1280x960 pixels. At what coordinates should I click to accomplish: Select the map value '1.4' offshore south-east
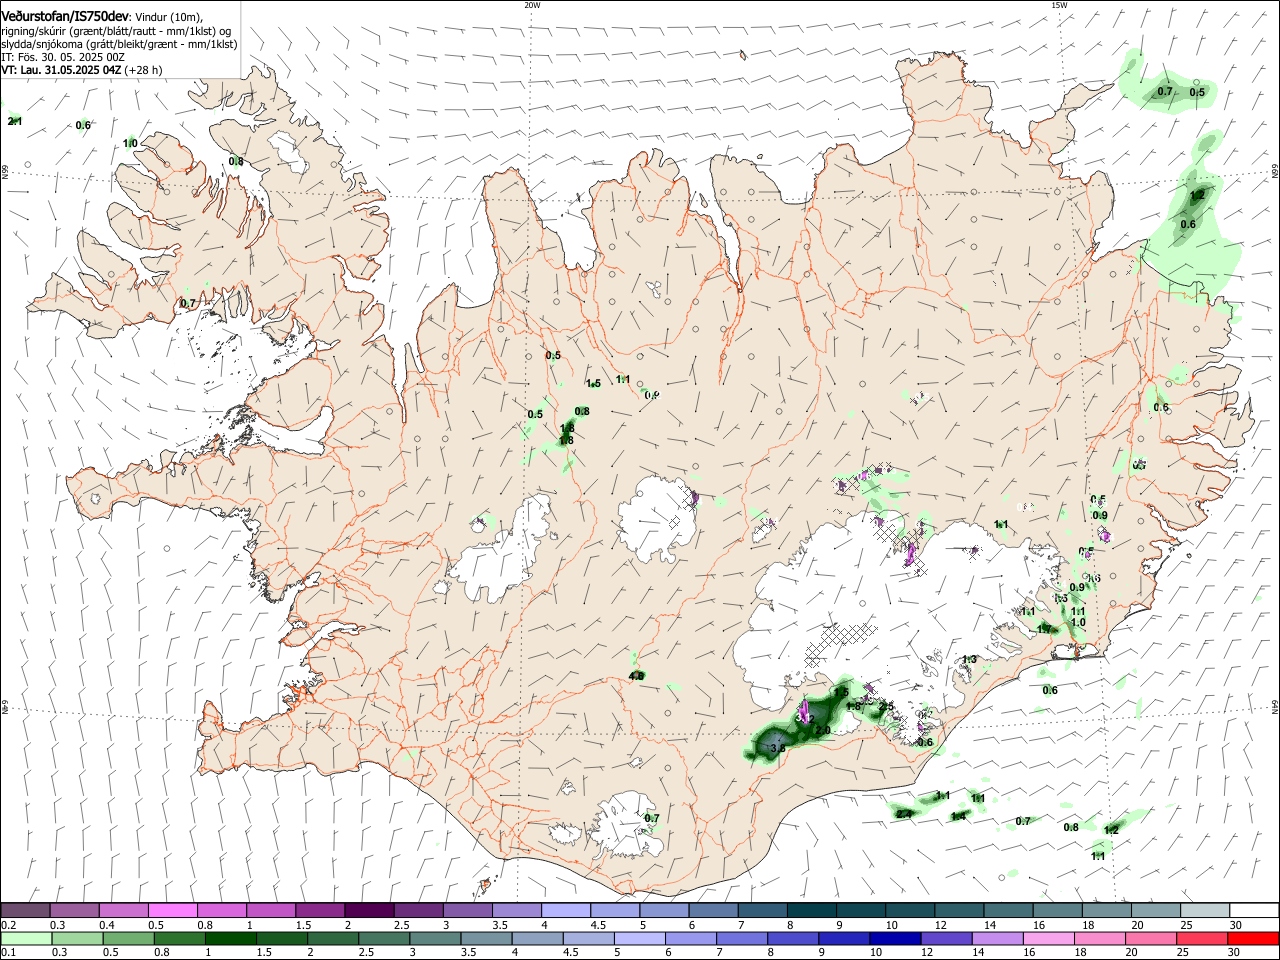click(959, 817)
